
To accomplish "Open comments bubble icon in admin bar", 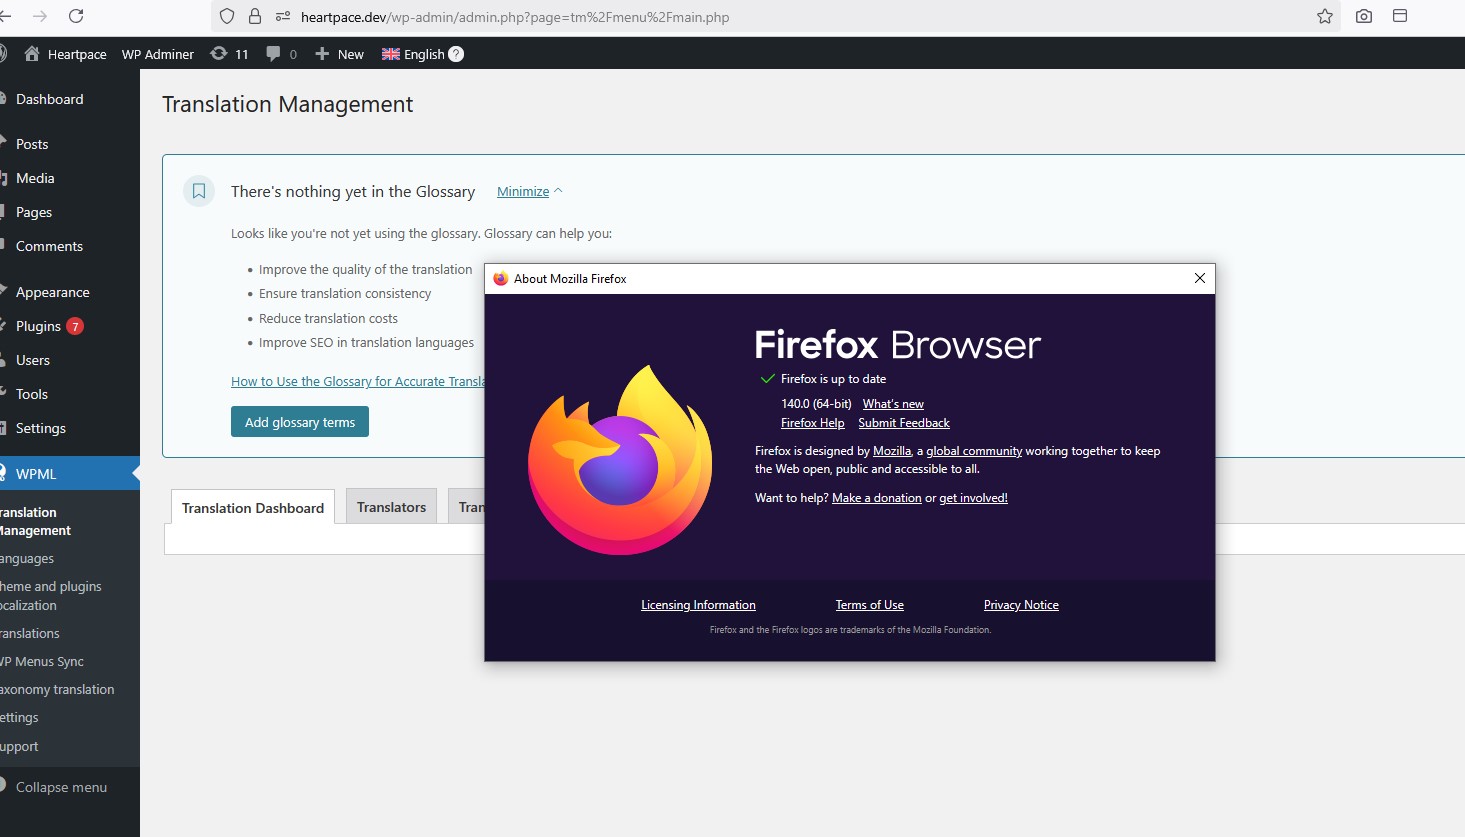I will (x=273, y=54).
